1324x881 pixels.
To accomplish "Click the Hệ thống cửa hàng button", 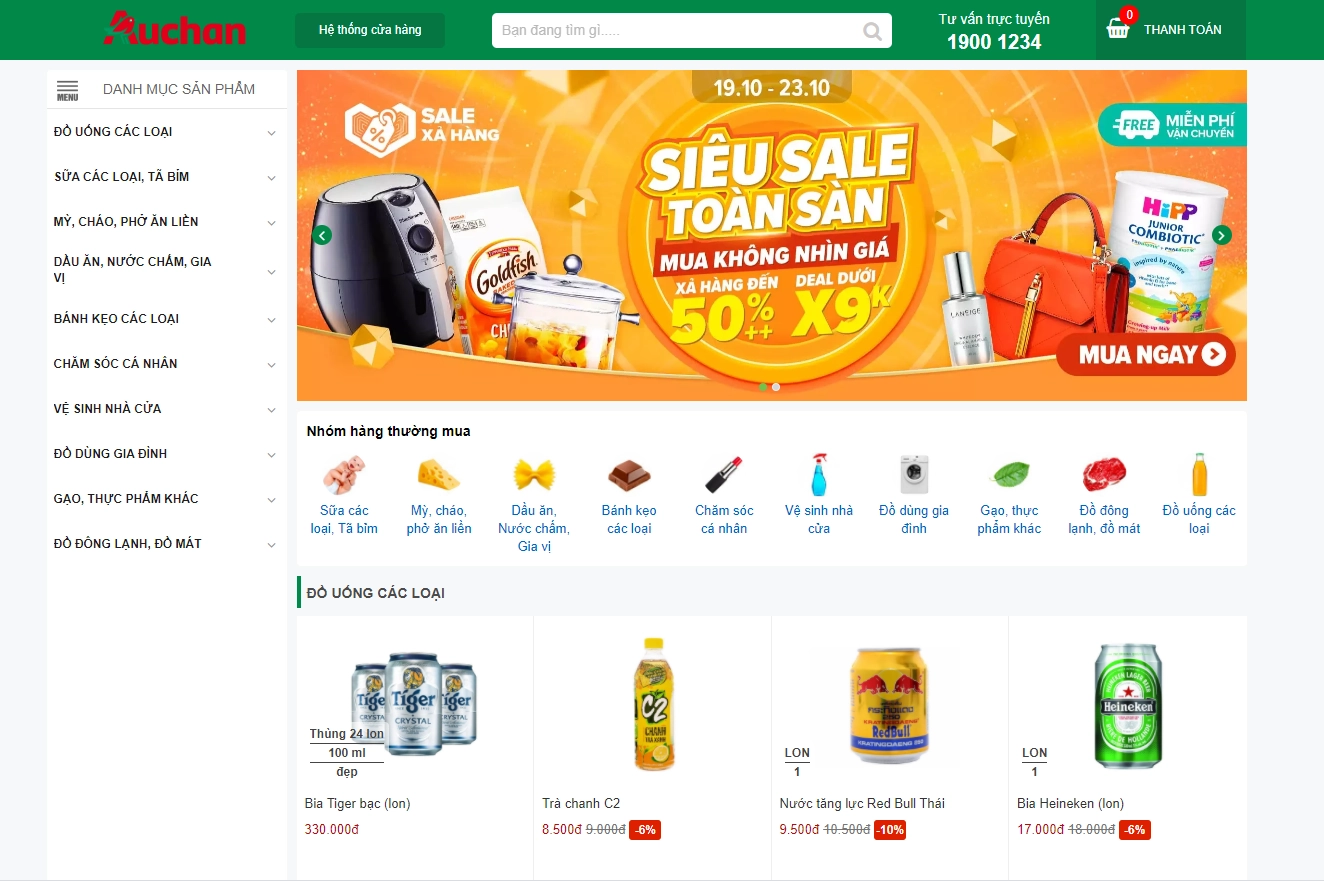I will (370, 30).
